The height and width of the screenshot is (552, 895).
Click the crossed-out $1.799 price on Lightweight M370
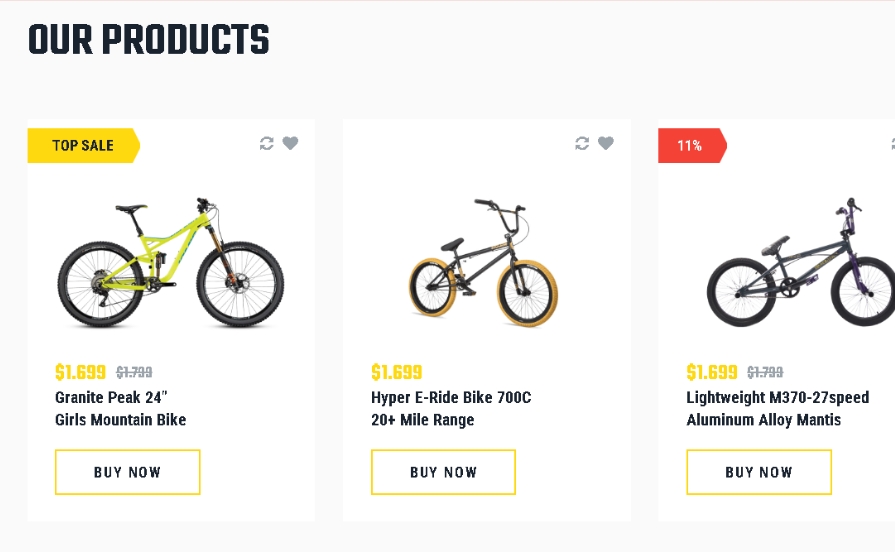tap(765, 373)
